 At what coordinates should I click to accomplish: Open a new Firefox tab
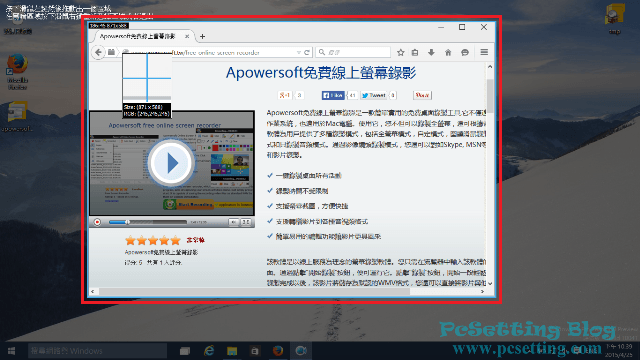(x=202, y=37)
